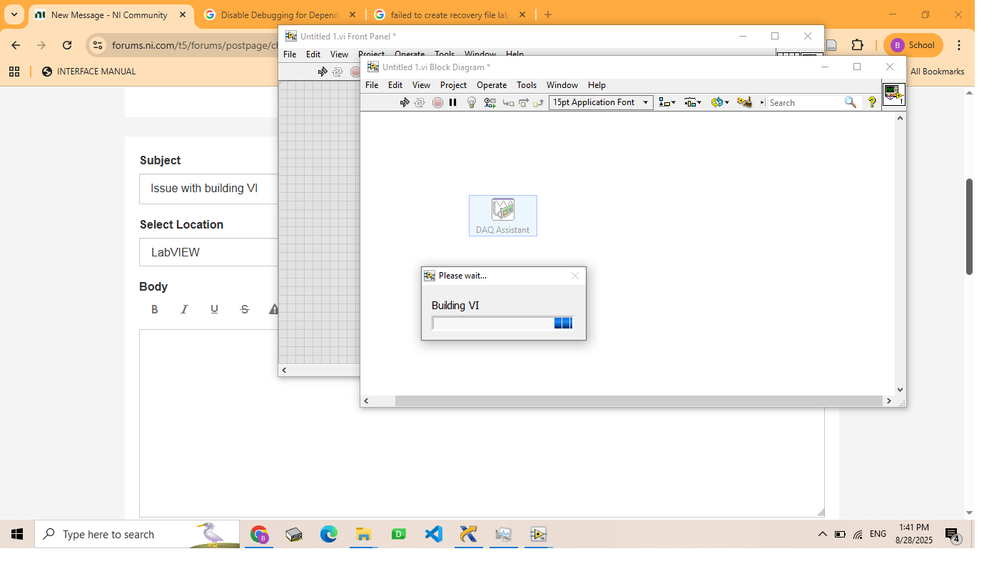Click the Step Into button
The image size is (999, 587).
tap(508, 103)
